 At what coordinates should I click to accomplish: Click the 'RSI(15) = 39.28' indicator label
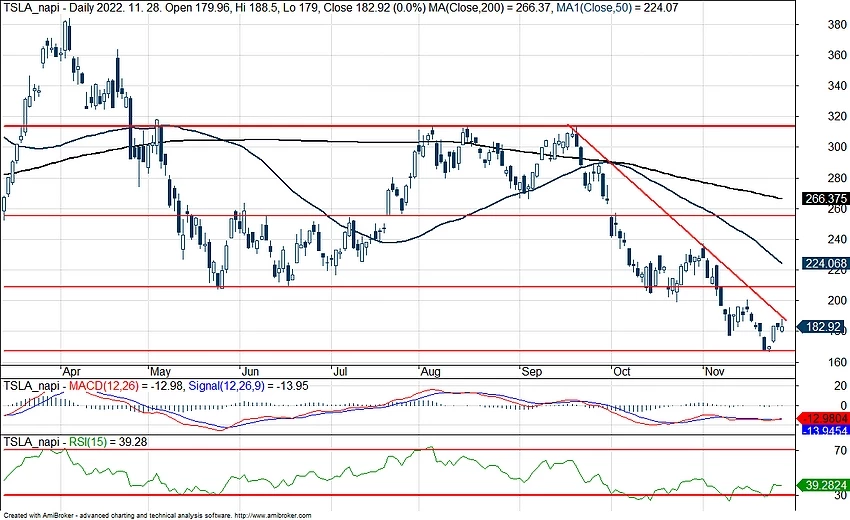coord(108,442)
